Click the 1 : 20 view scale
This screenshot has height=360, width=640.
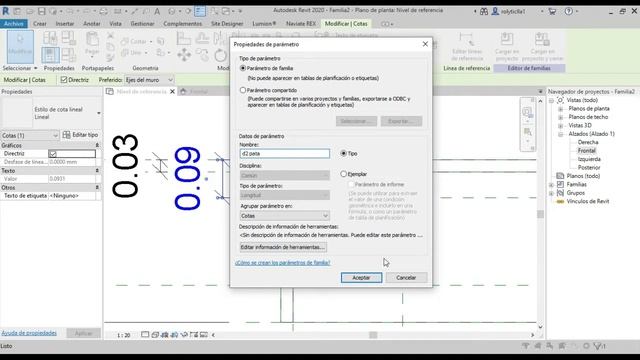123,335
